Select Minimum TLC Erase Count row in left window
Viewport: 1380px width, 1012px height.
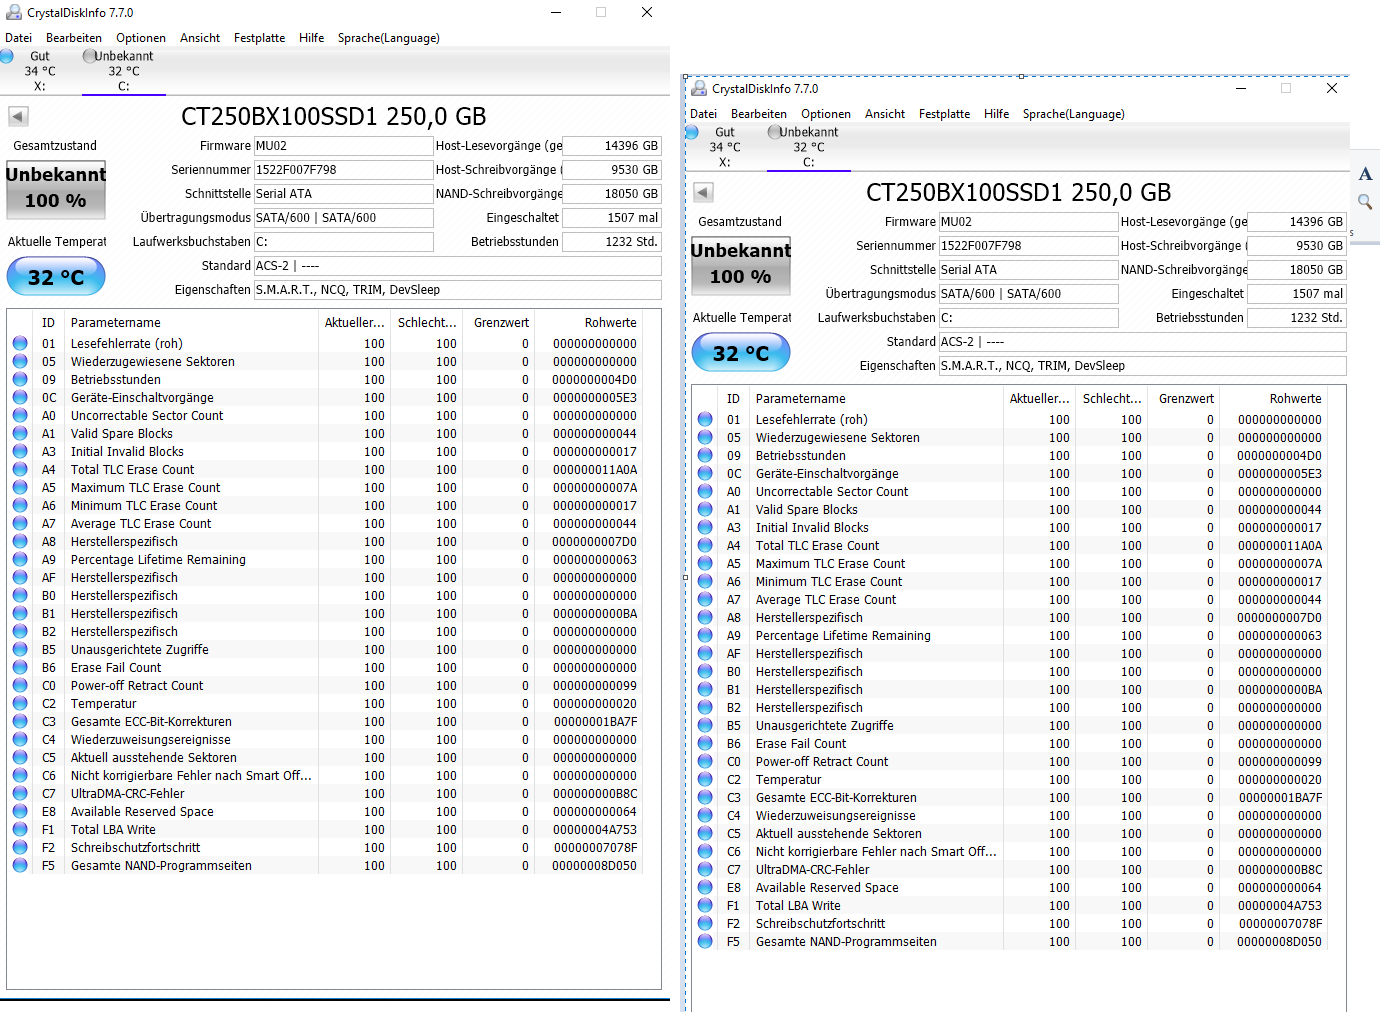(x=325, y=505)
